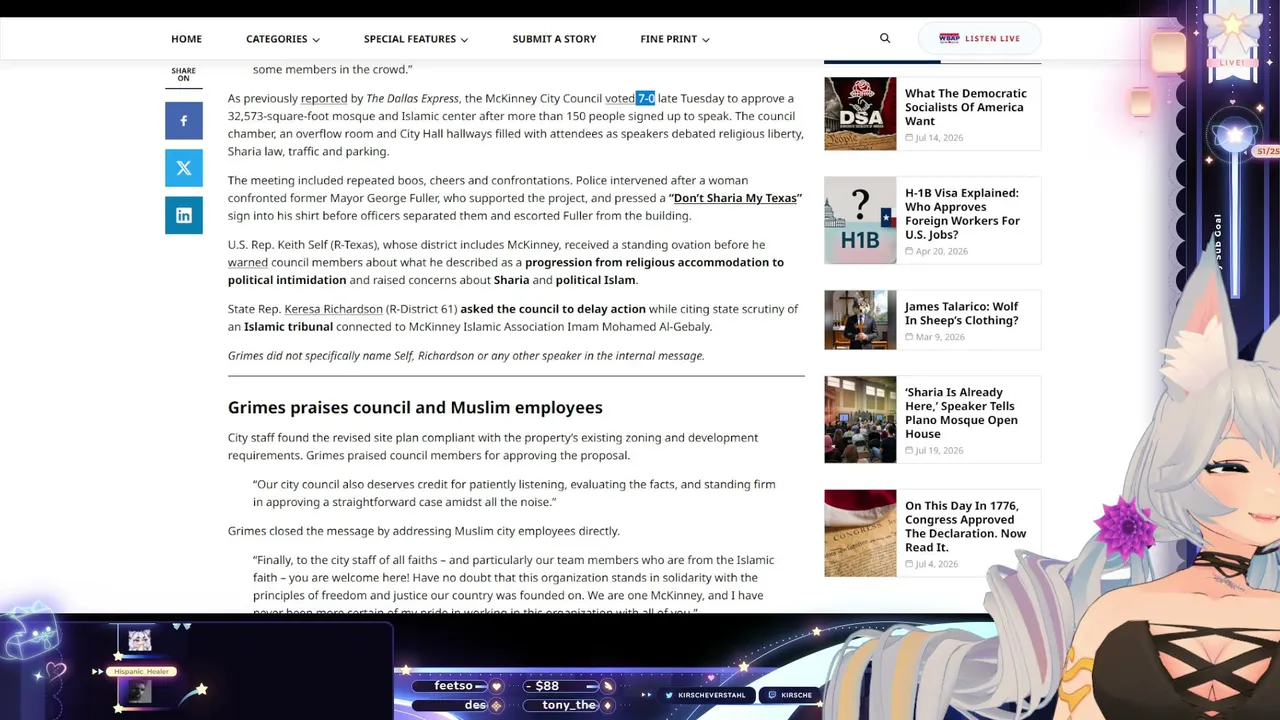The width and height of the screenshot is (1280, 720).
Task: Click the 'Hispanic_Healer' name tag in overlay
Action: coord(141,672)
